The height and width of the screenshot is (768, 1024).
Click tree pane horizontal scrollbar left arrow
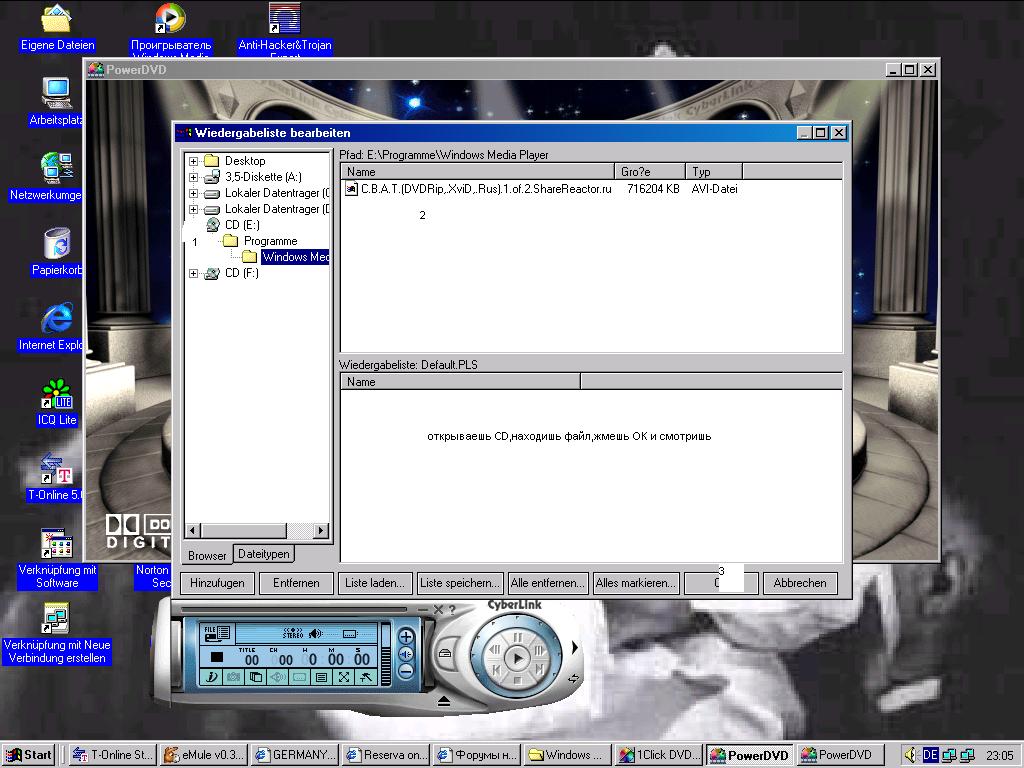tap(193, 530)
